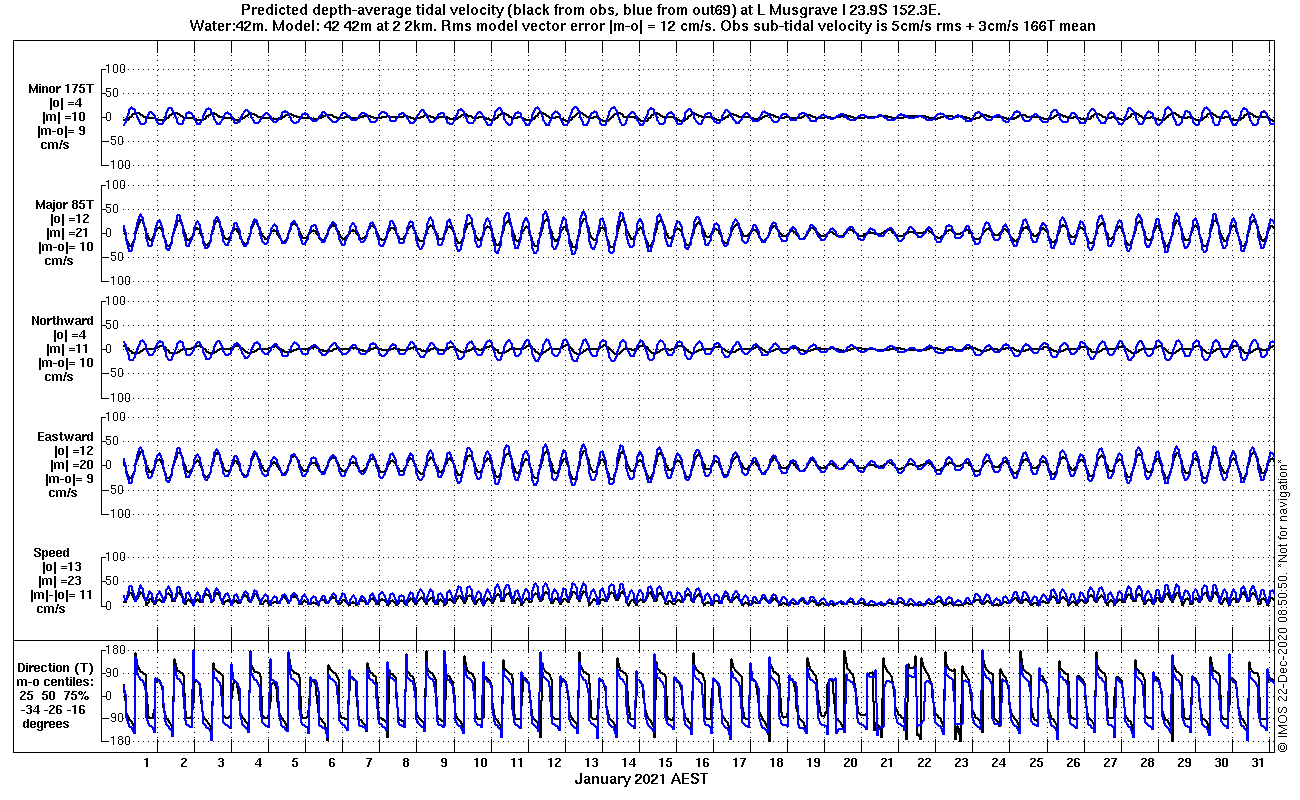
Task: Click "|m| =10" under Minor 175T
Action: coord(63,117)
